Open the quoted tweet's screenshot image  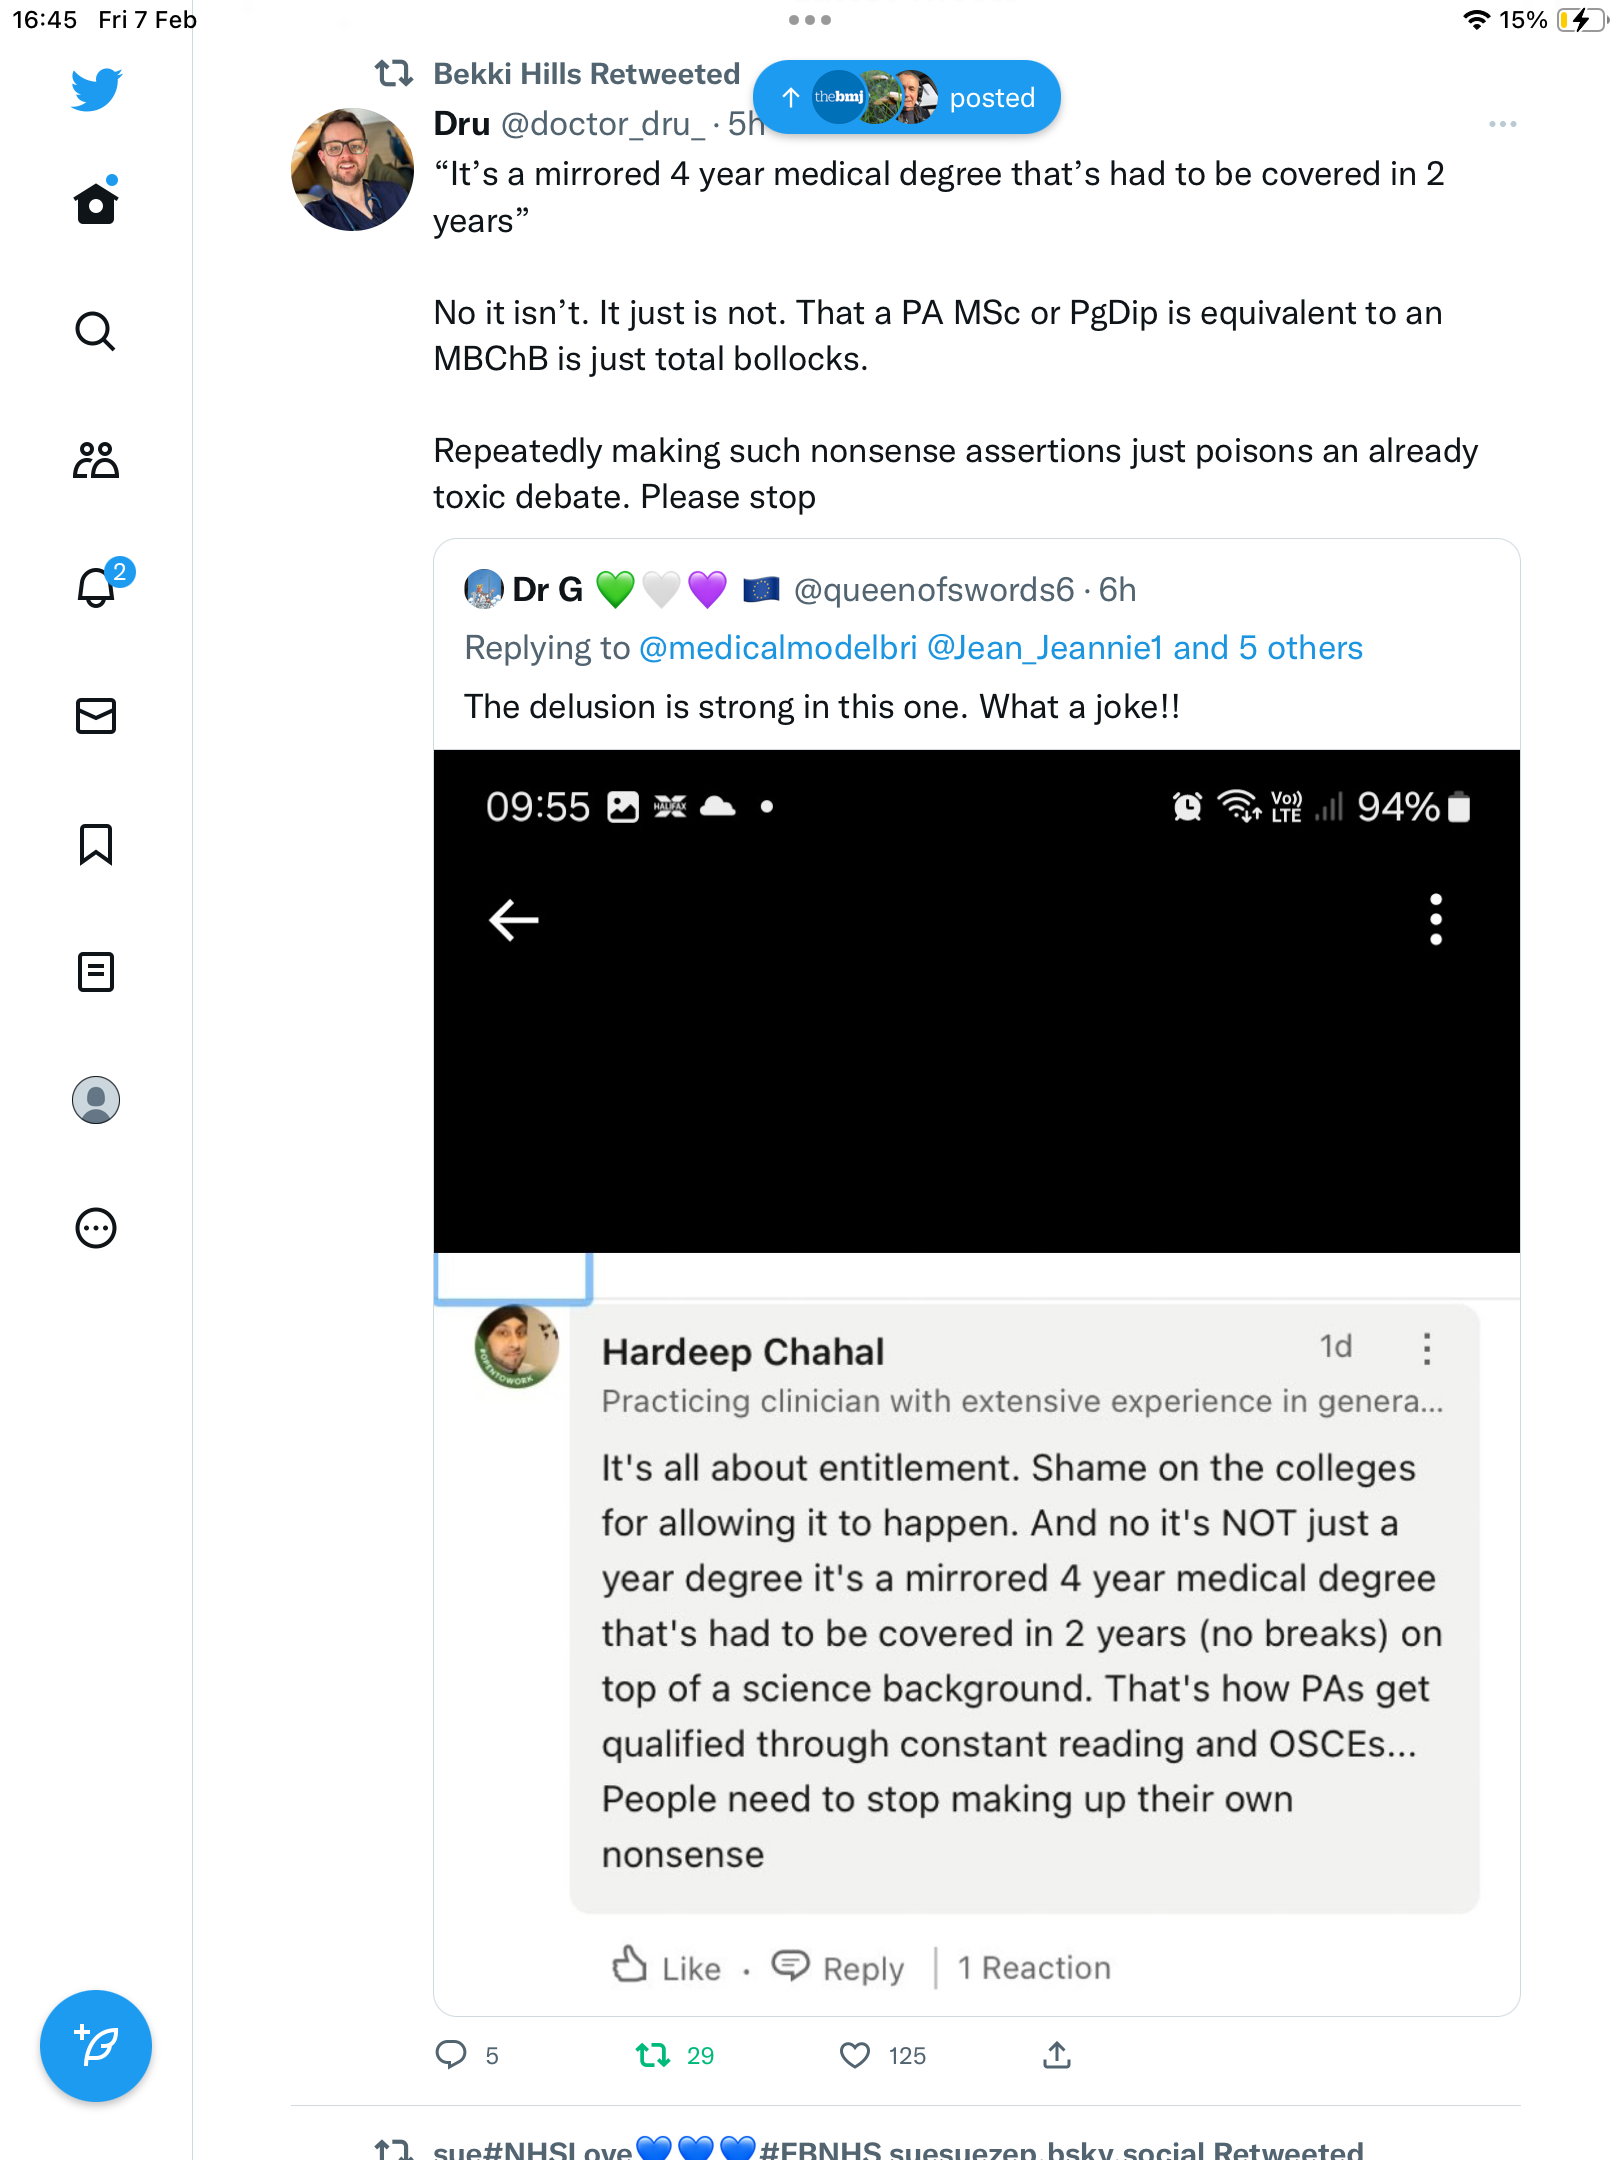977,1380
